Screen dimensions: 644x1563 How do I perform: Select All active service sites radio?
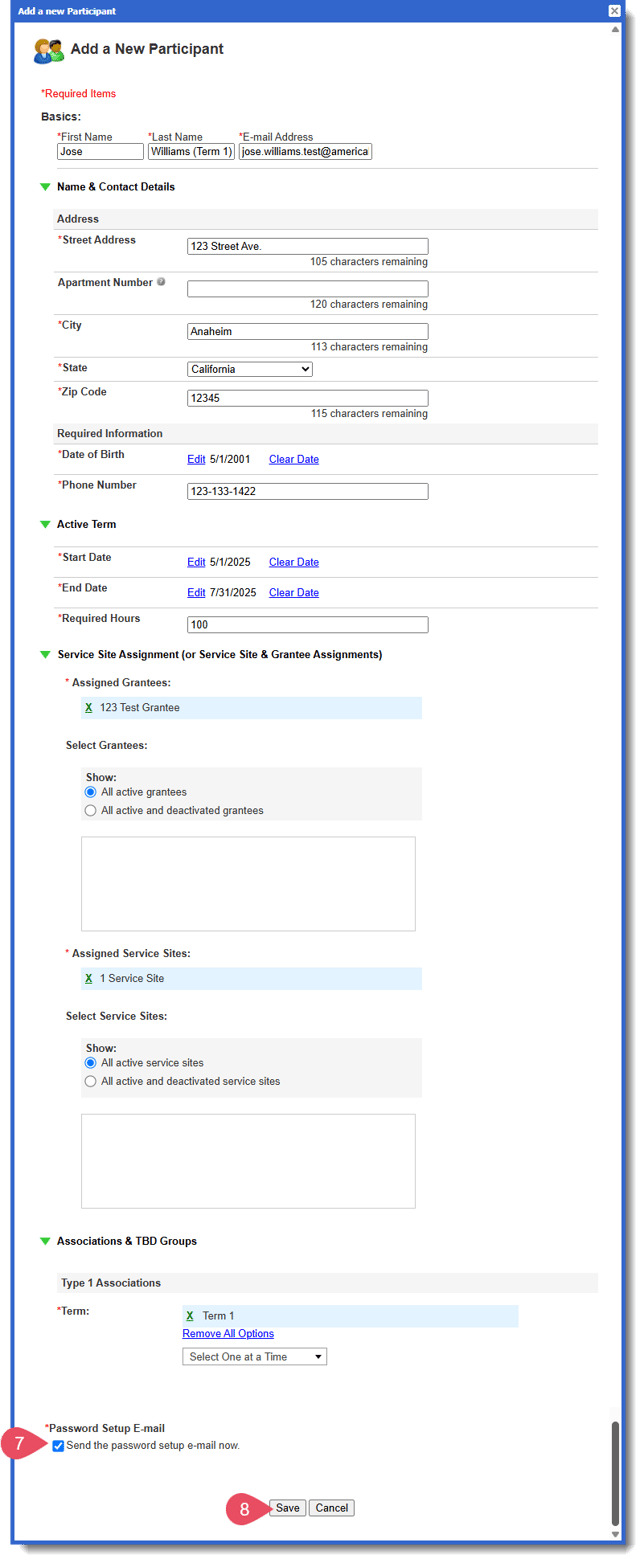(x=91, y=1063)
